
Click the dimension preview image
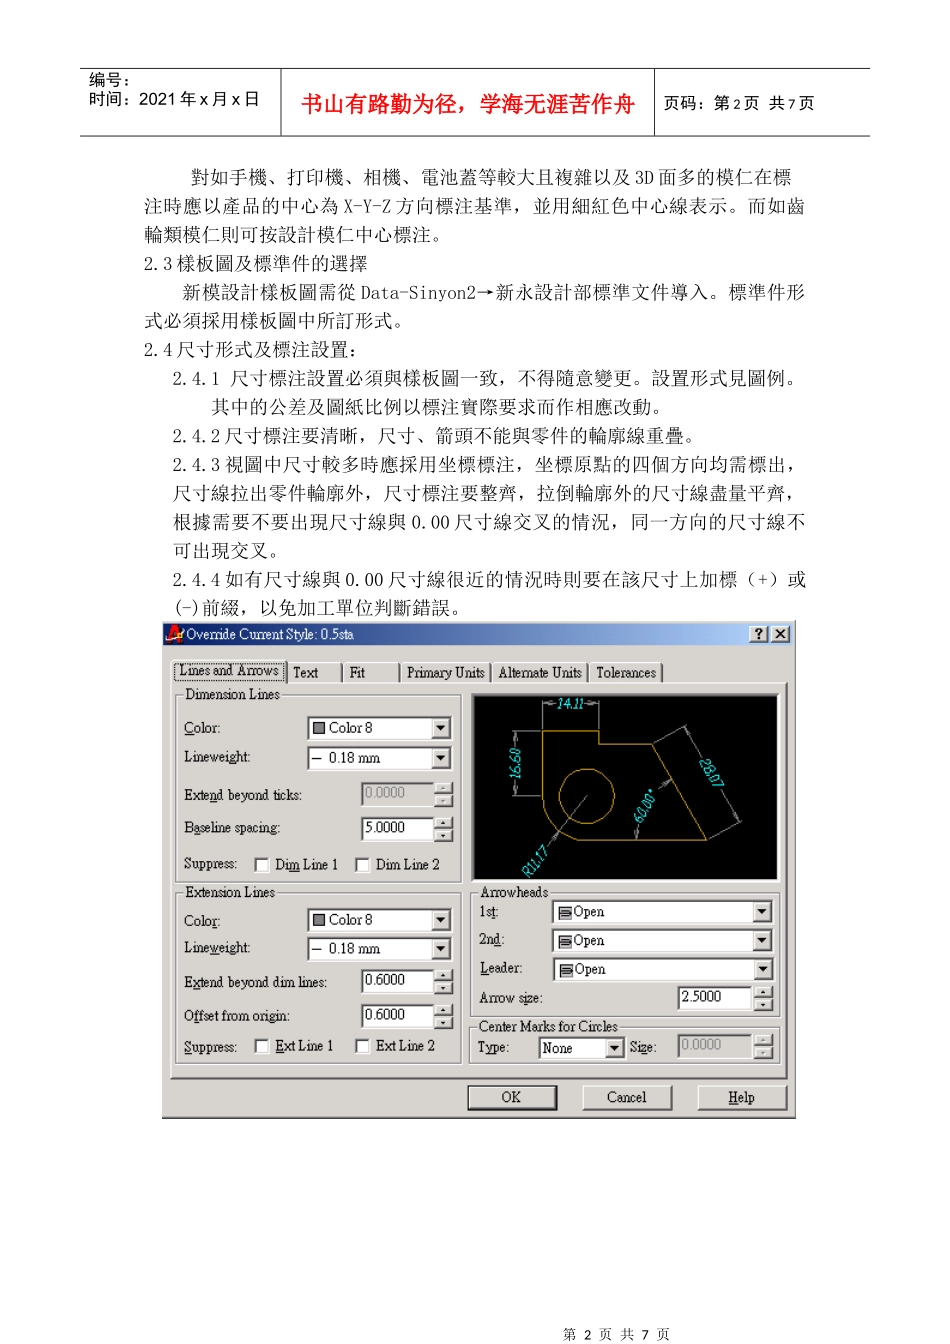pyautogui.click(x=625, y=788)
